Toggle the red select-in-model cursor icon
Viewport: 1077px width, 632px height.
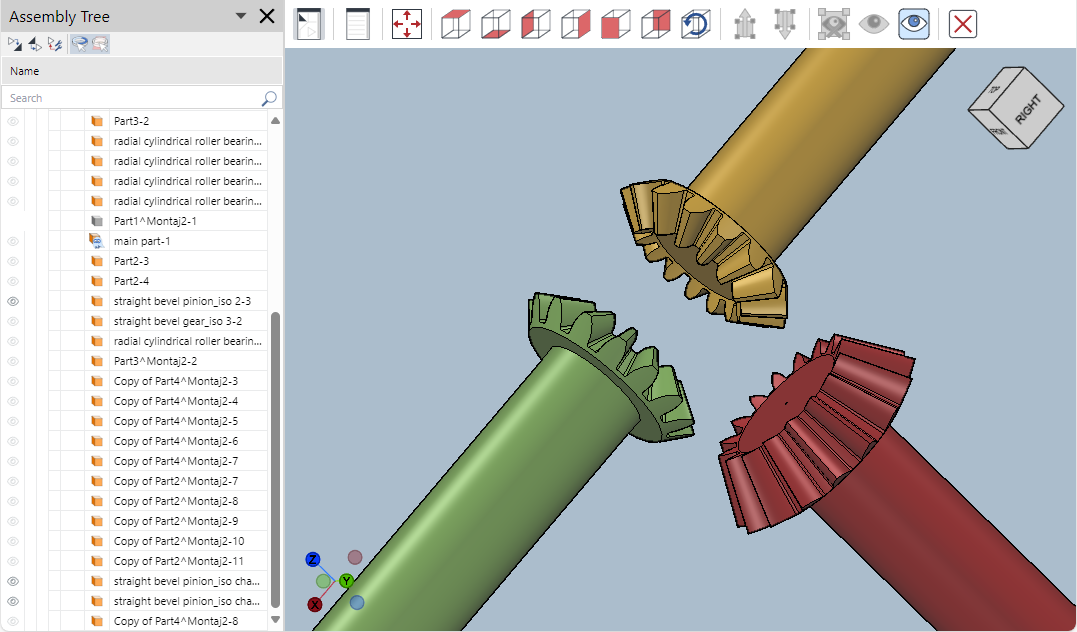click(100, 45)
